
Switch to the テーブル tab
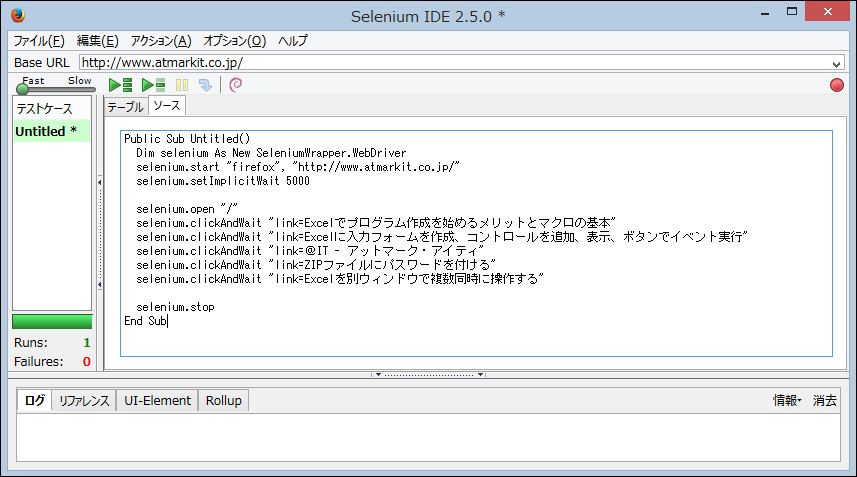pyautogui.click(x=126, y=106)
